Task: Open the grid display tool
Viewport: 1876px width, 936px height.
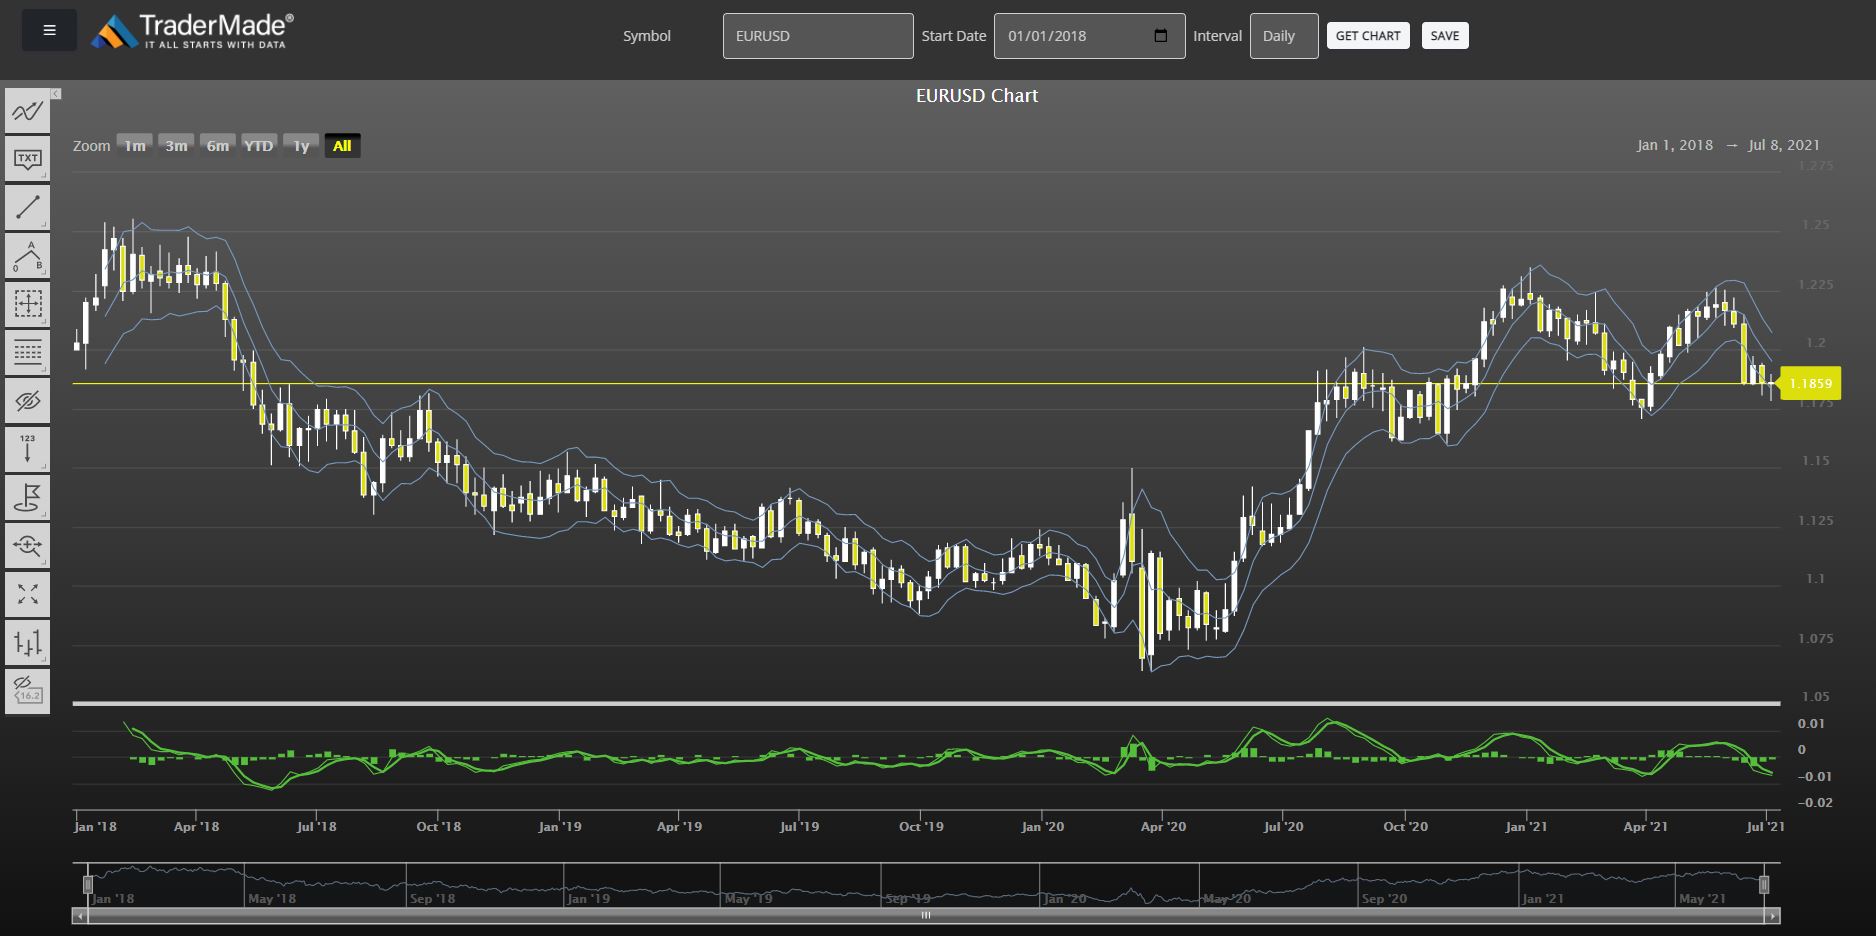Action: coord(27,351)
